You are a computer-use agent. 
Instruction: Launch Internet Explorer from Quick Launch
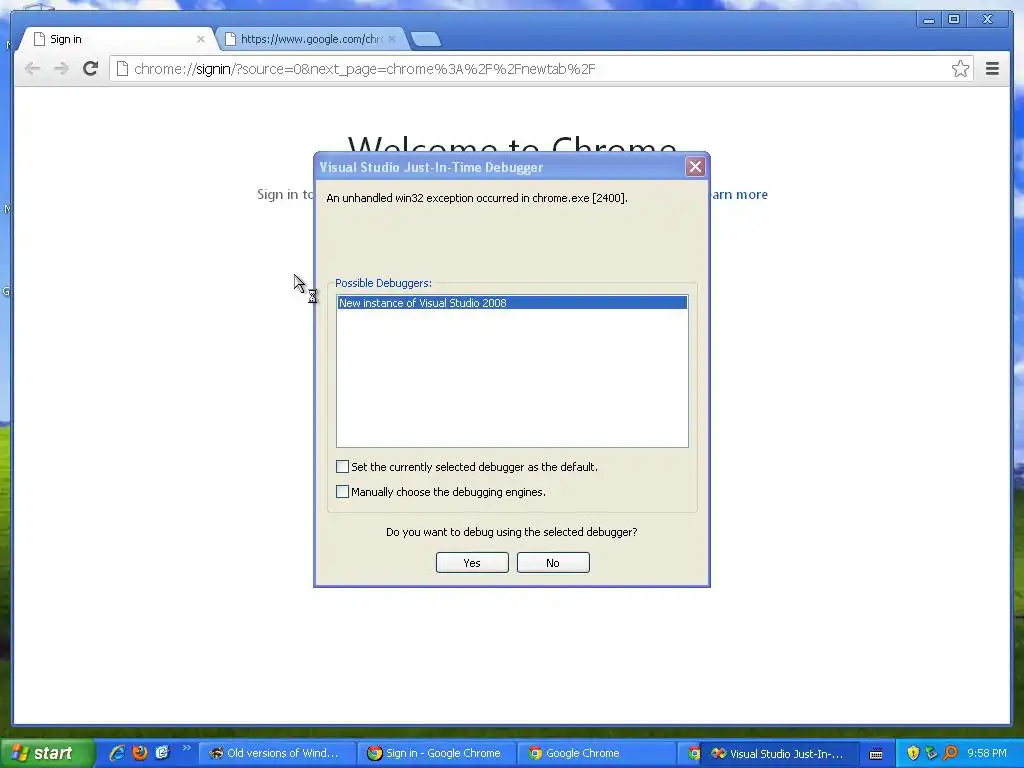point(117,753)
